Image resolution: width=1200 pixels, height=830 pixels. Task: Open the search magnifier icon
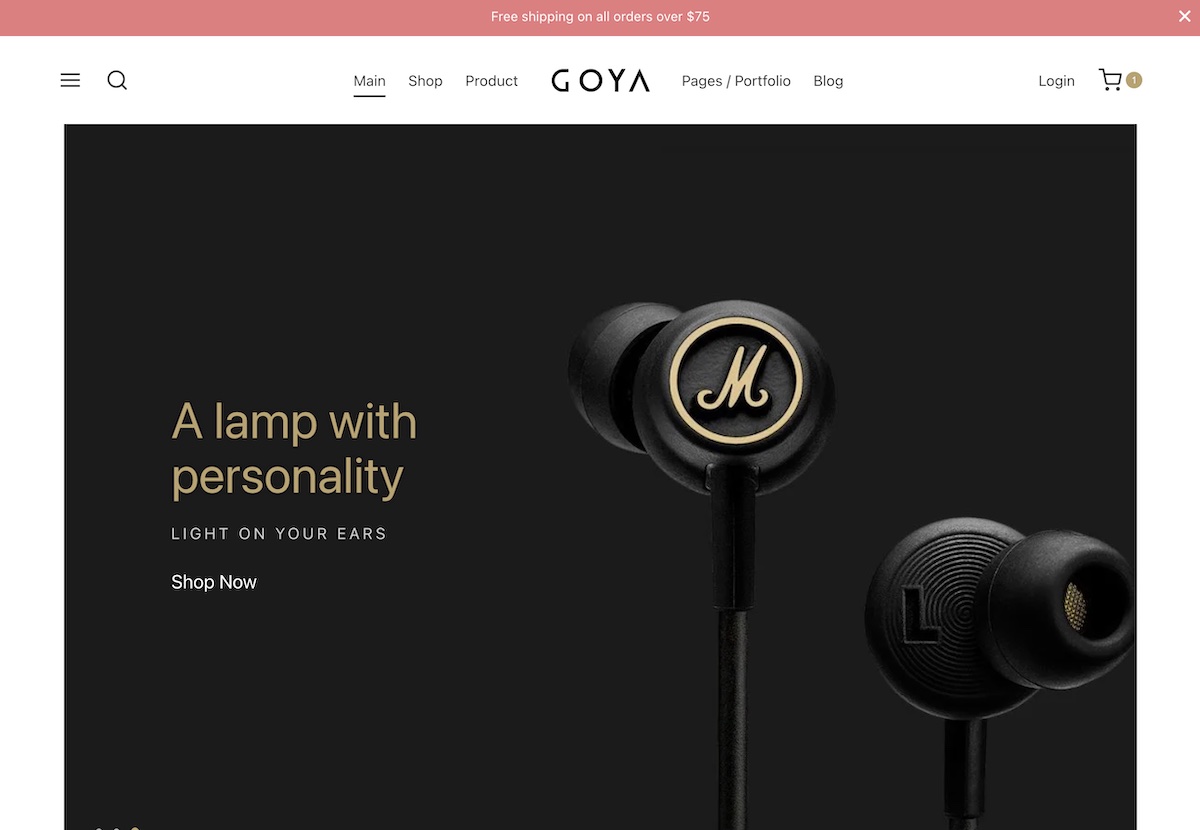[117, 81]
